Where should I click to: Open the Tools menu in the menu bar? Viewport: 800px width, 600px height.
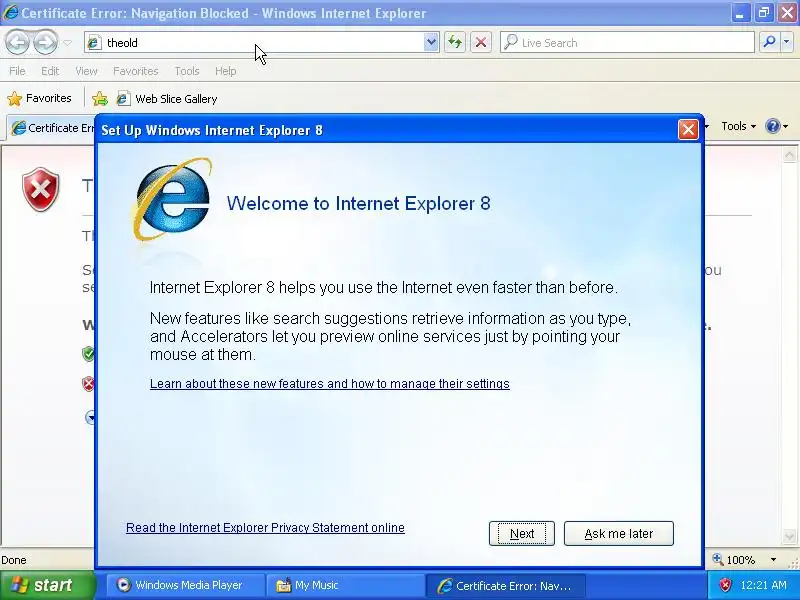point(186,71)
